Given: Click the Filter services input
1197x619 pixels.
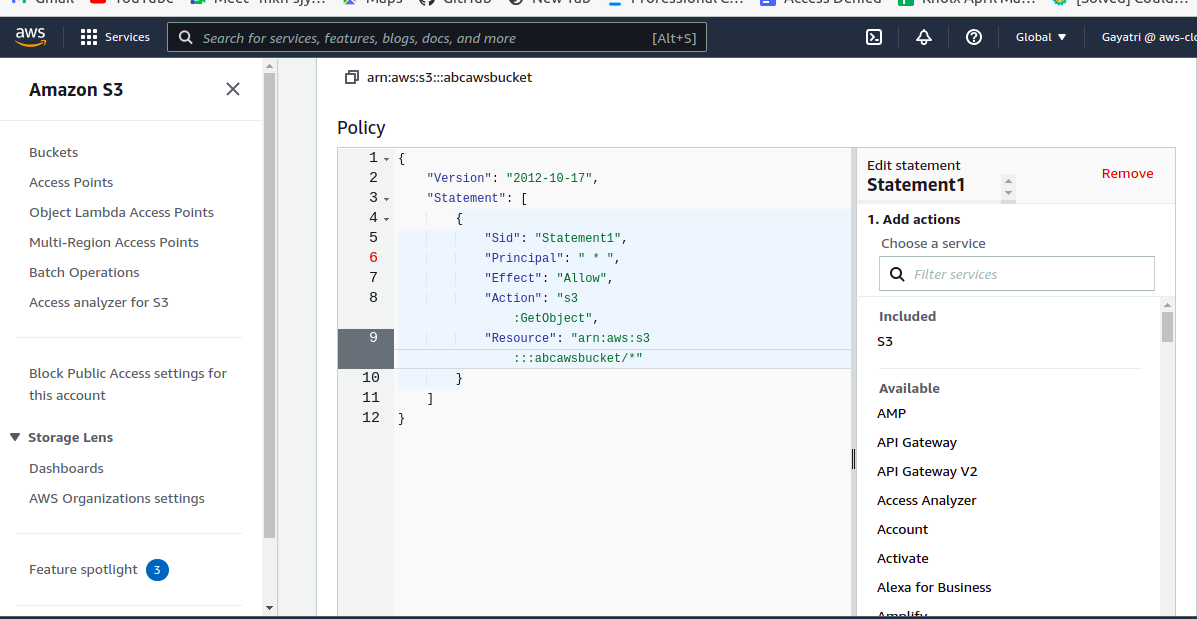Looking at the screenshot, I should 1016,273.
